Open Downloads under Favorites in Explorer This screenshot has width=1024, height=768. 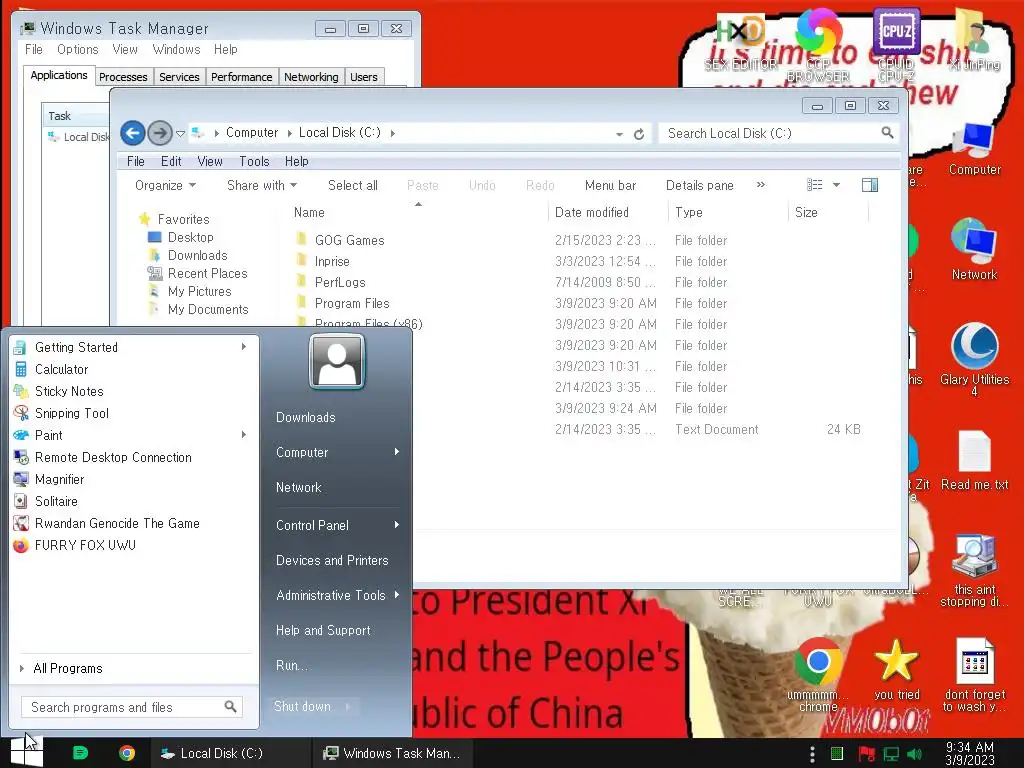[197, 255]
